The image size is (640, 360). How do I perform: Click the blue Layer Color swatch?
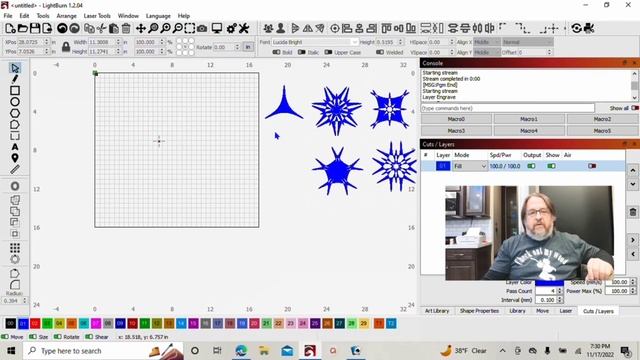coord(549,282)
